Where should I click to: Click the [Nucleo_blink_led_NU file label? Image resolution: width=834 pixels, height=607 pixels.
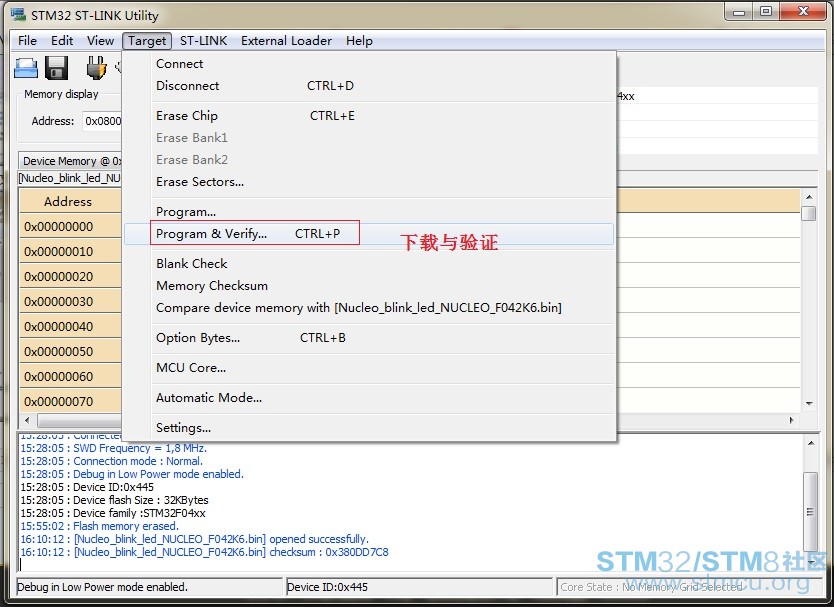(x=70, y=178)
